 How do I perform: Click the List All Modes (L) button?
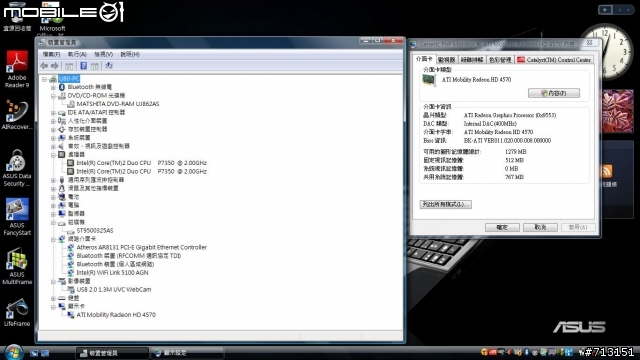(x=445, y=204)
